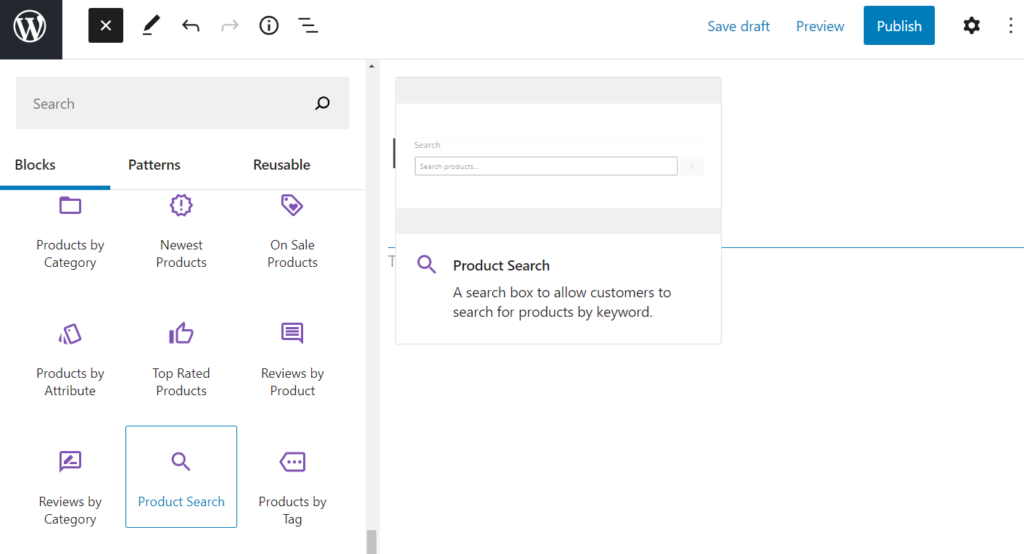
Task: Open the settings gear sidebar
Action: (x=972, y=25)
